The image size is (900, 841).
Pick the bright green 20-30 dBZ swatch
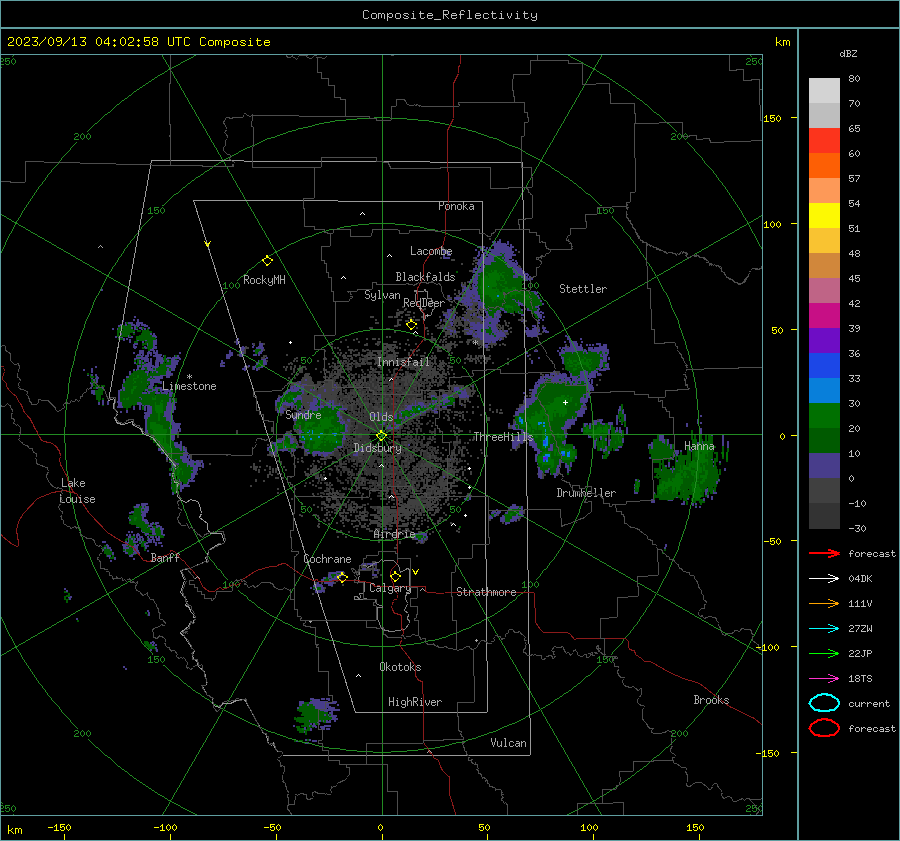(x=824, y=415)
